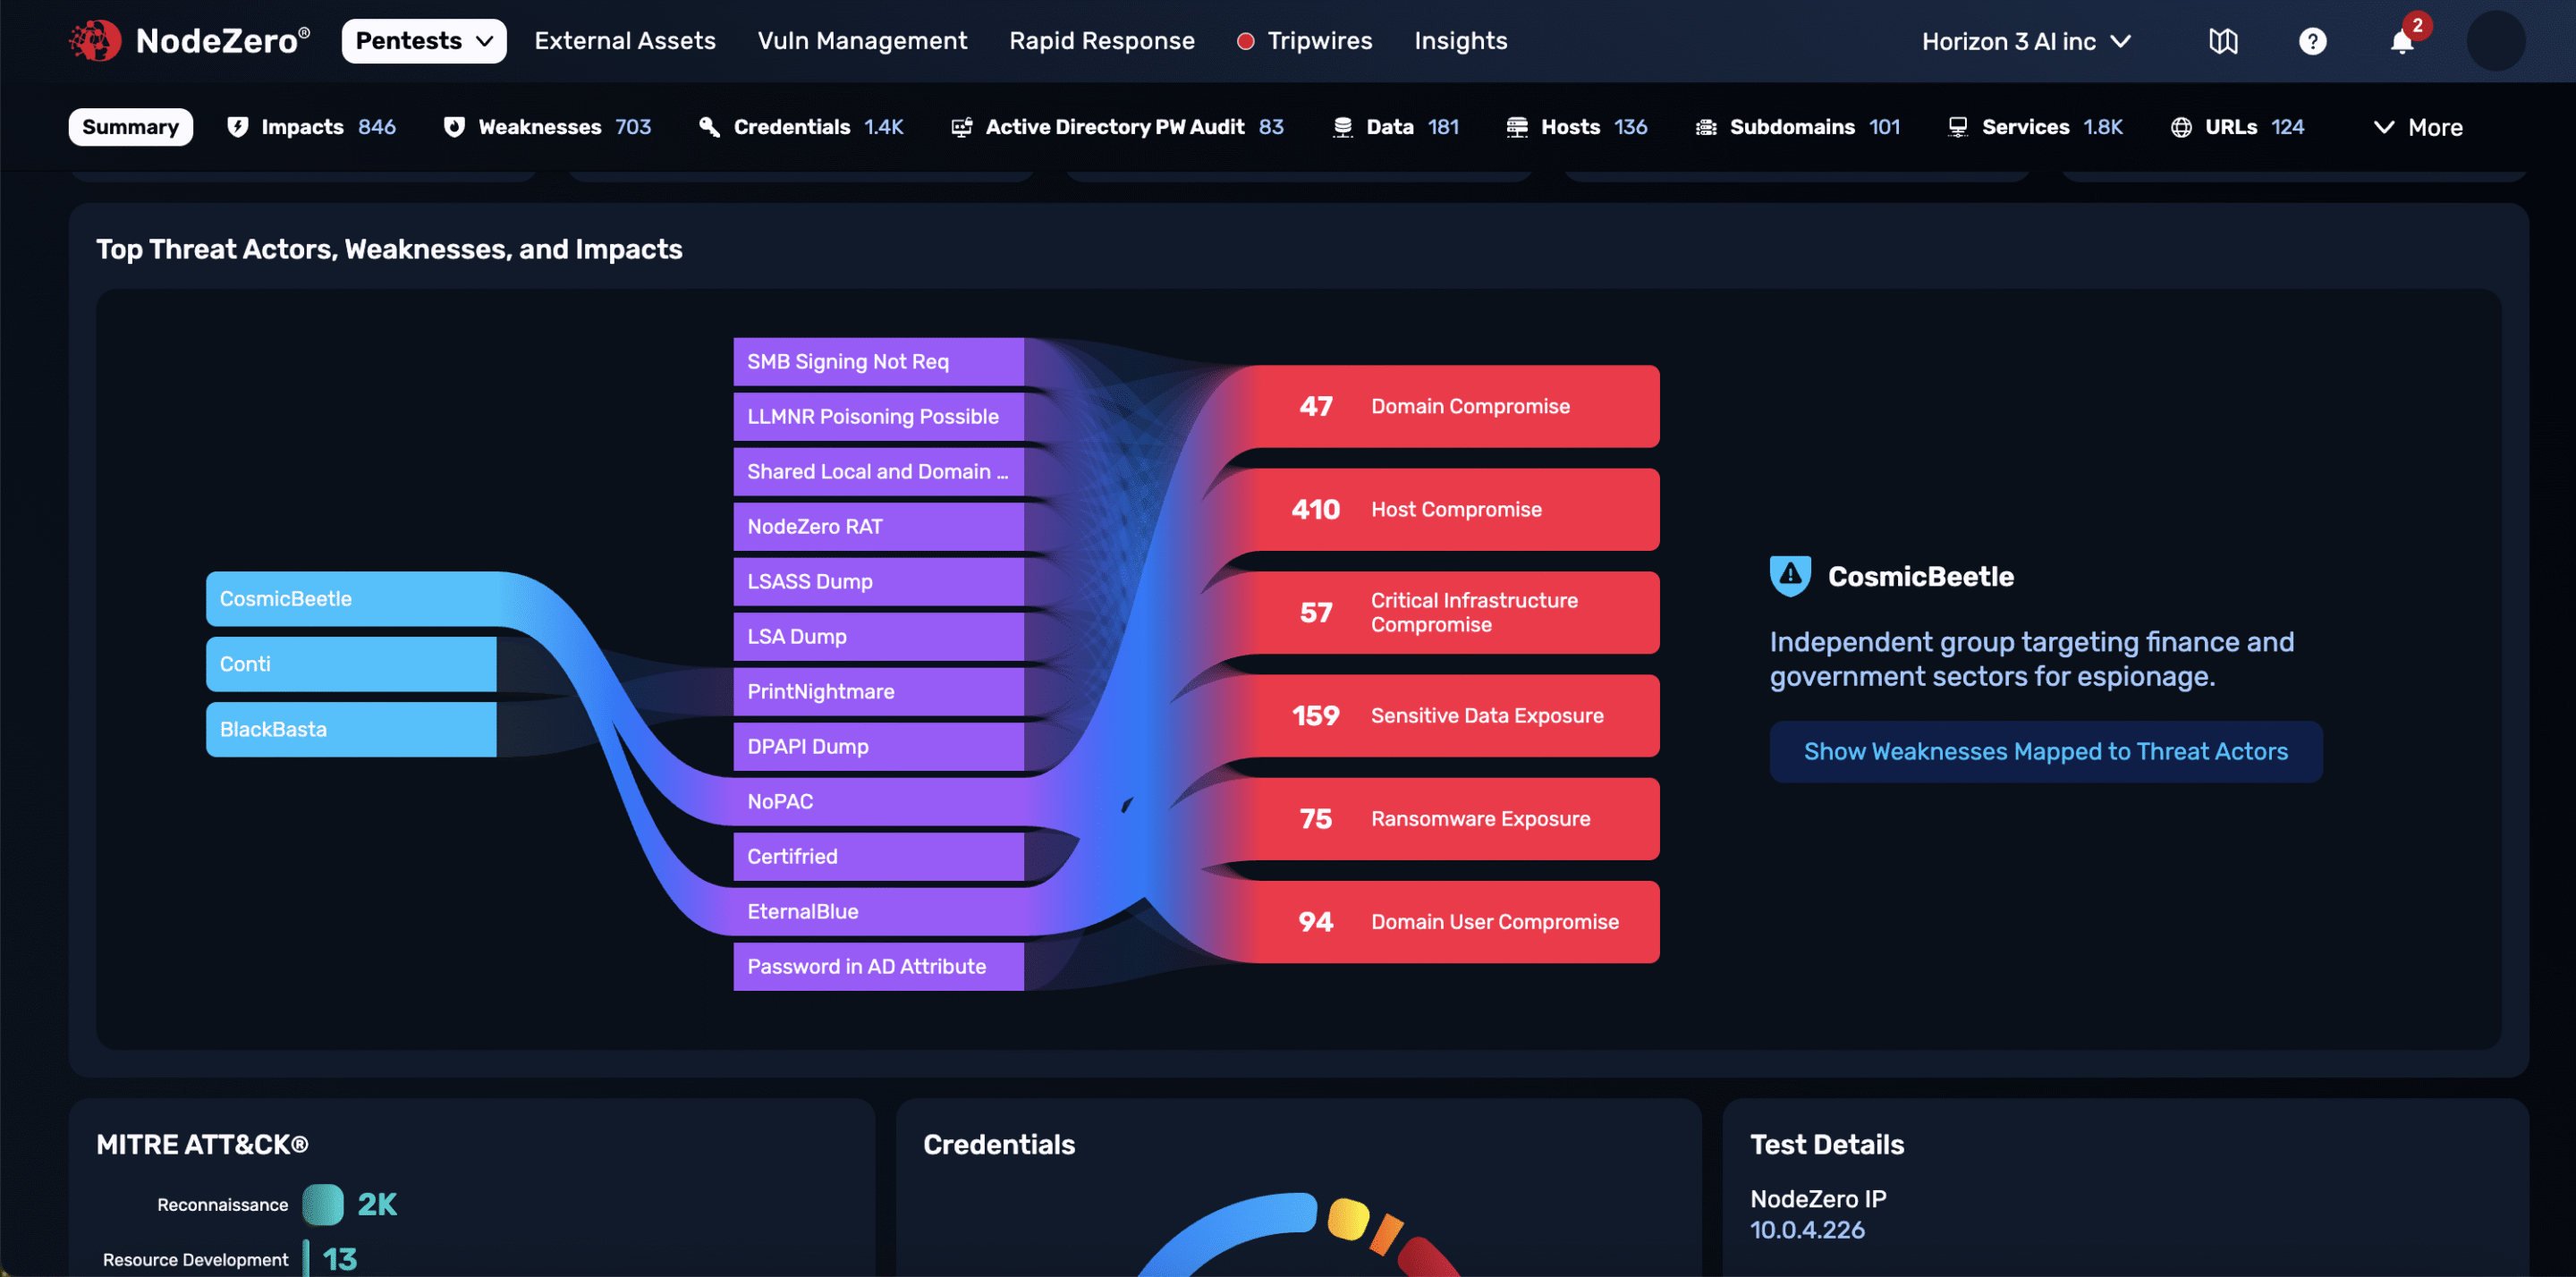Click CosmicBeetle warning shield icon
This screenshot has width=2576, height=1277.
(x=1790, y=576)
